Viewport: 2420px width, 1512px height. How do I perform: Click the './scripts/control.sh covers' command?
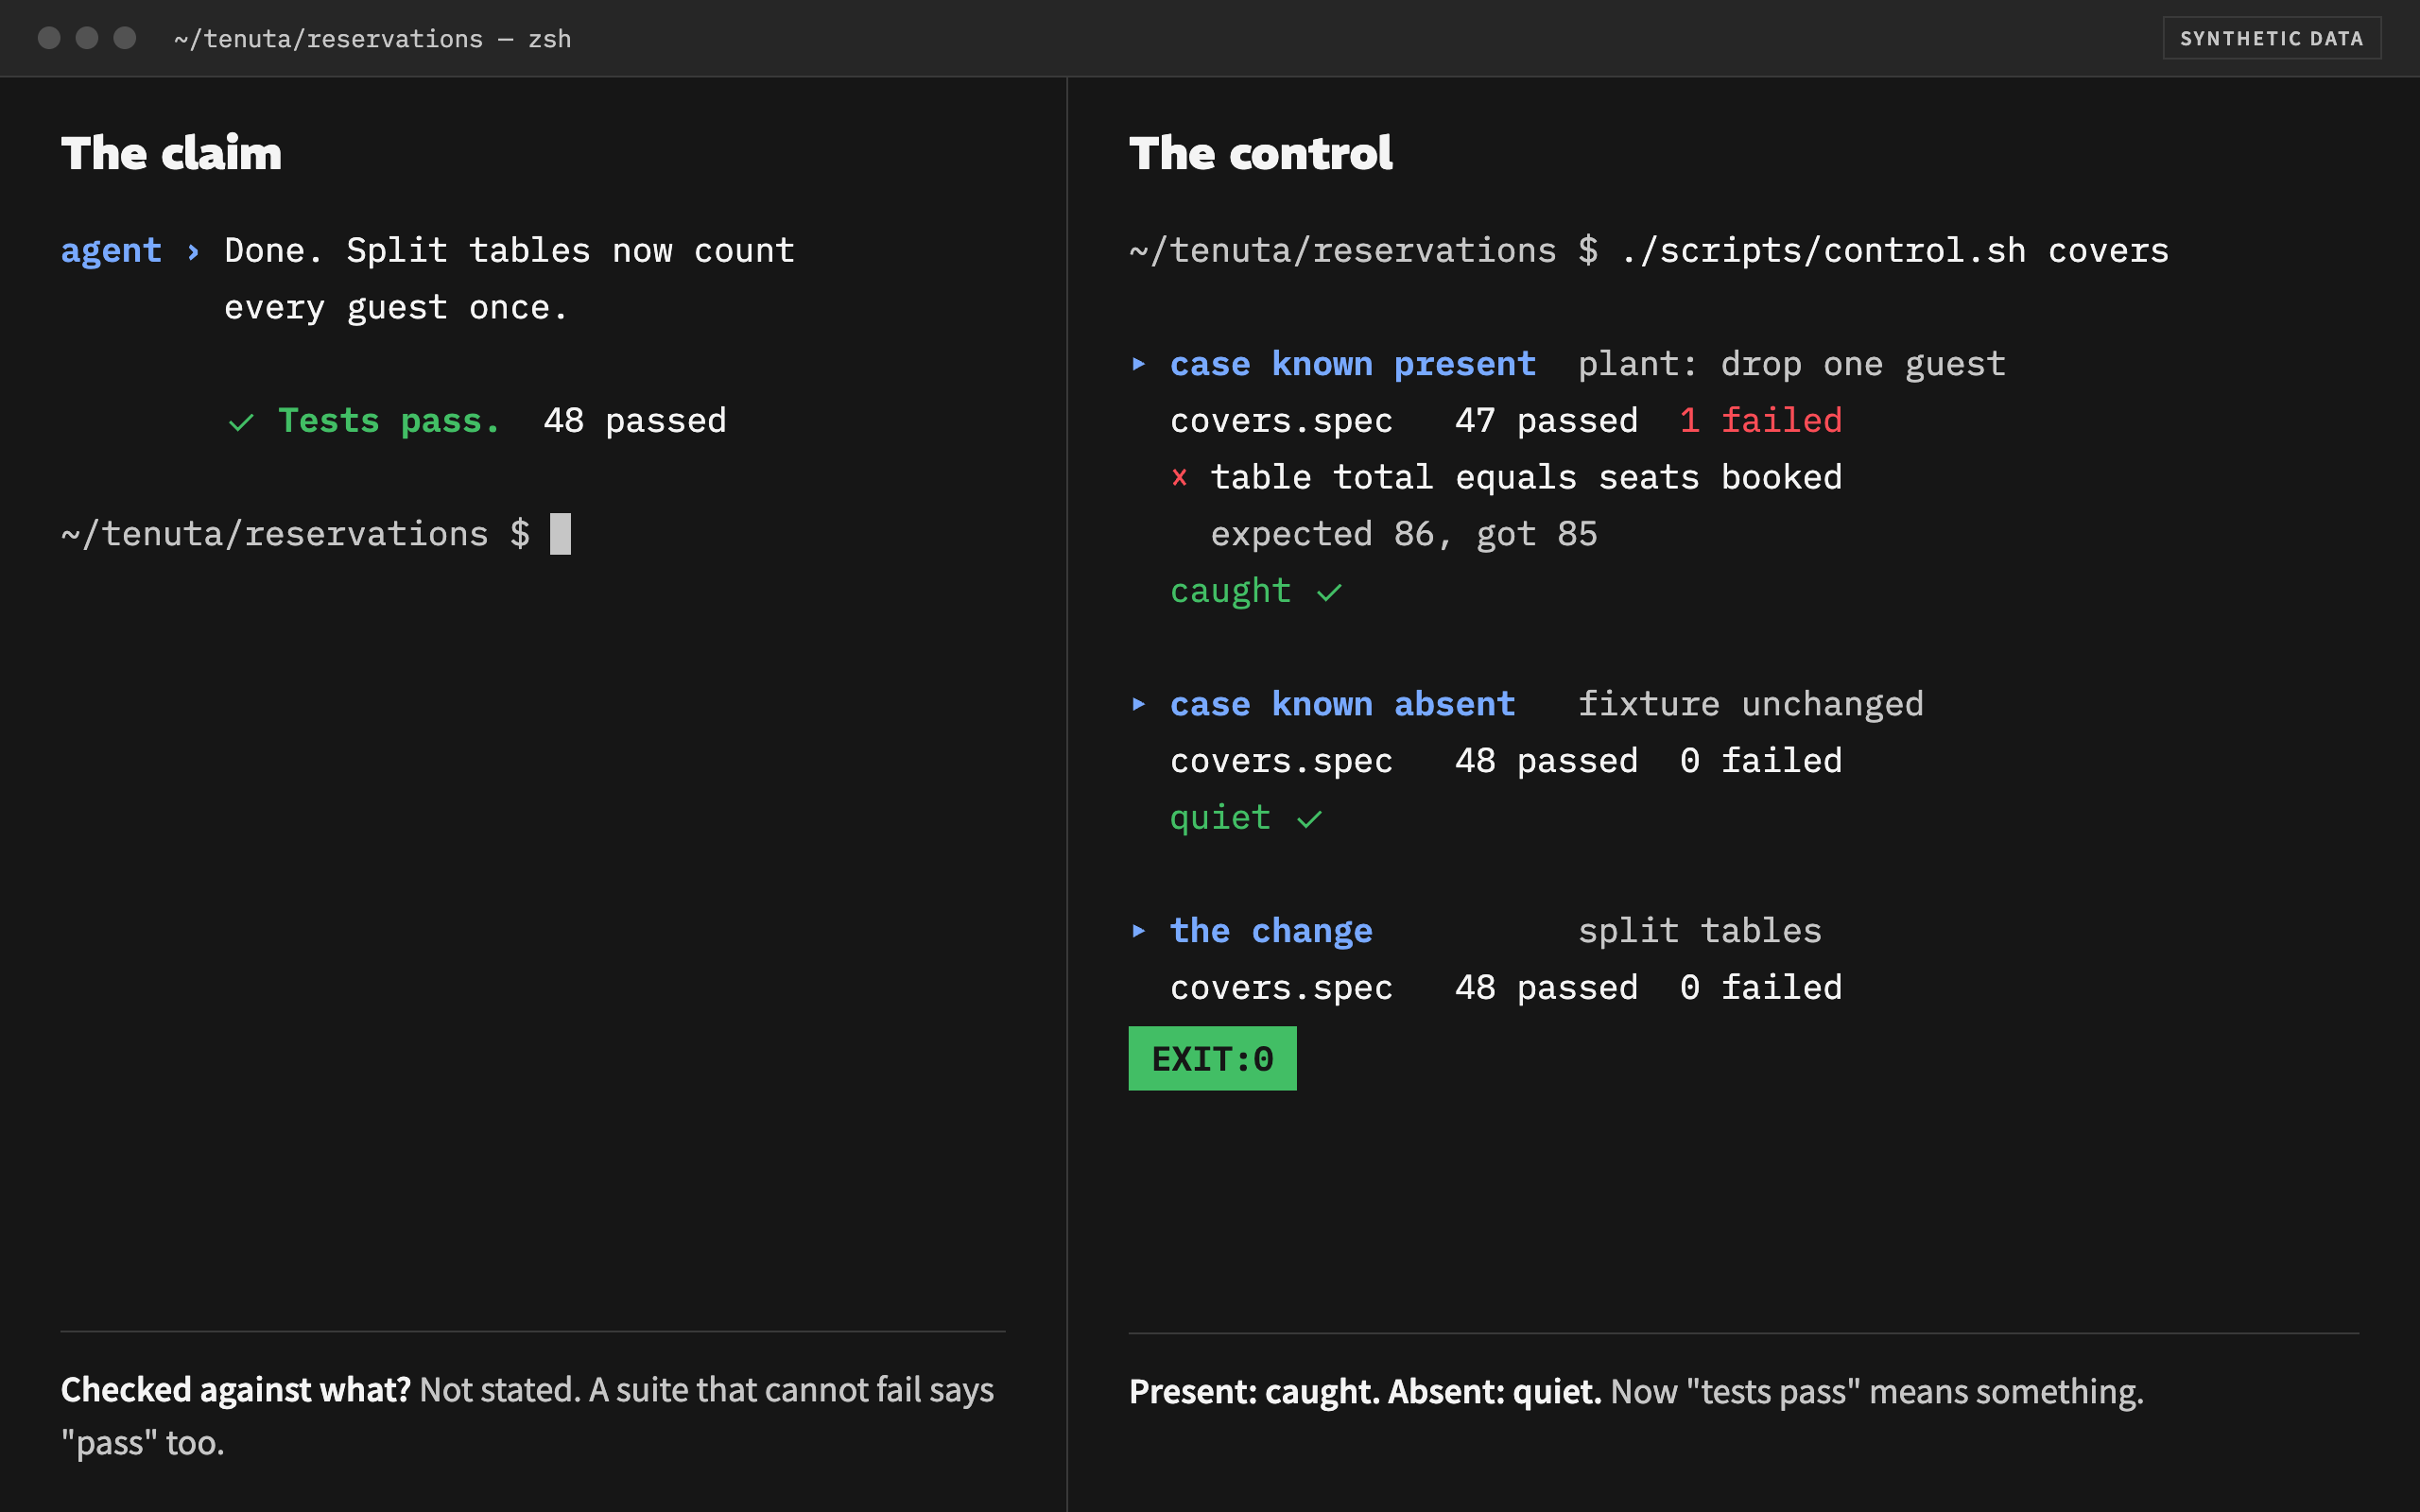pyautogui.click(x=1894, y=250)
